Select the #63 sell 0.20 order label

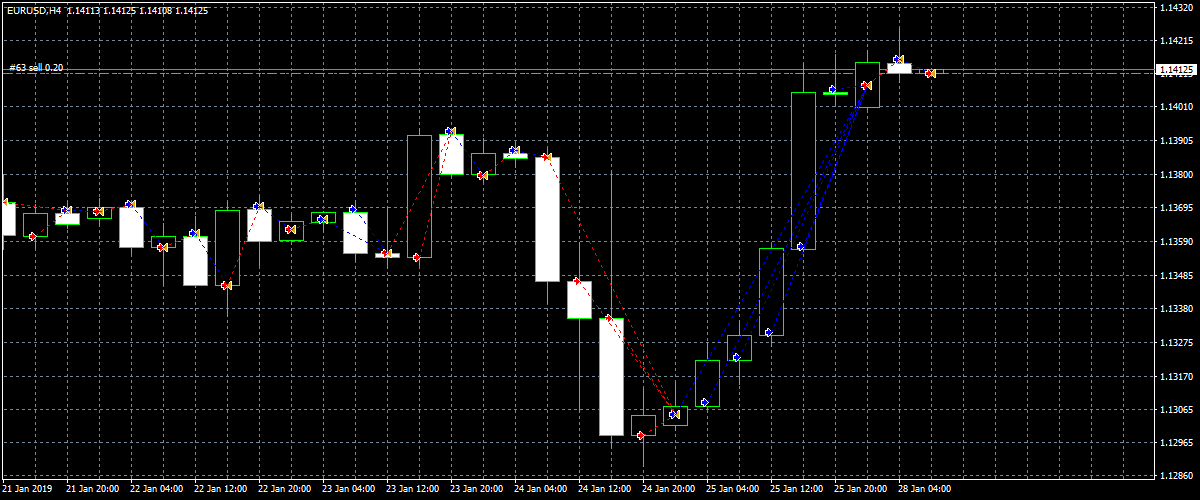[x=37, y=67]
